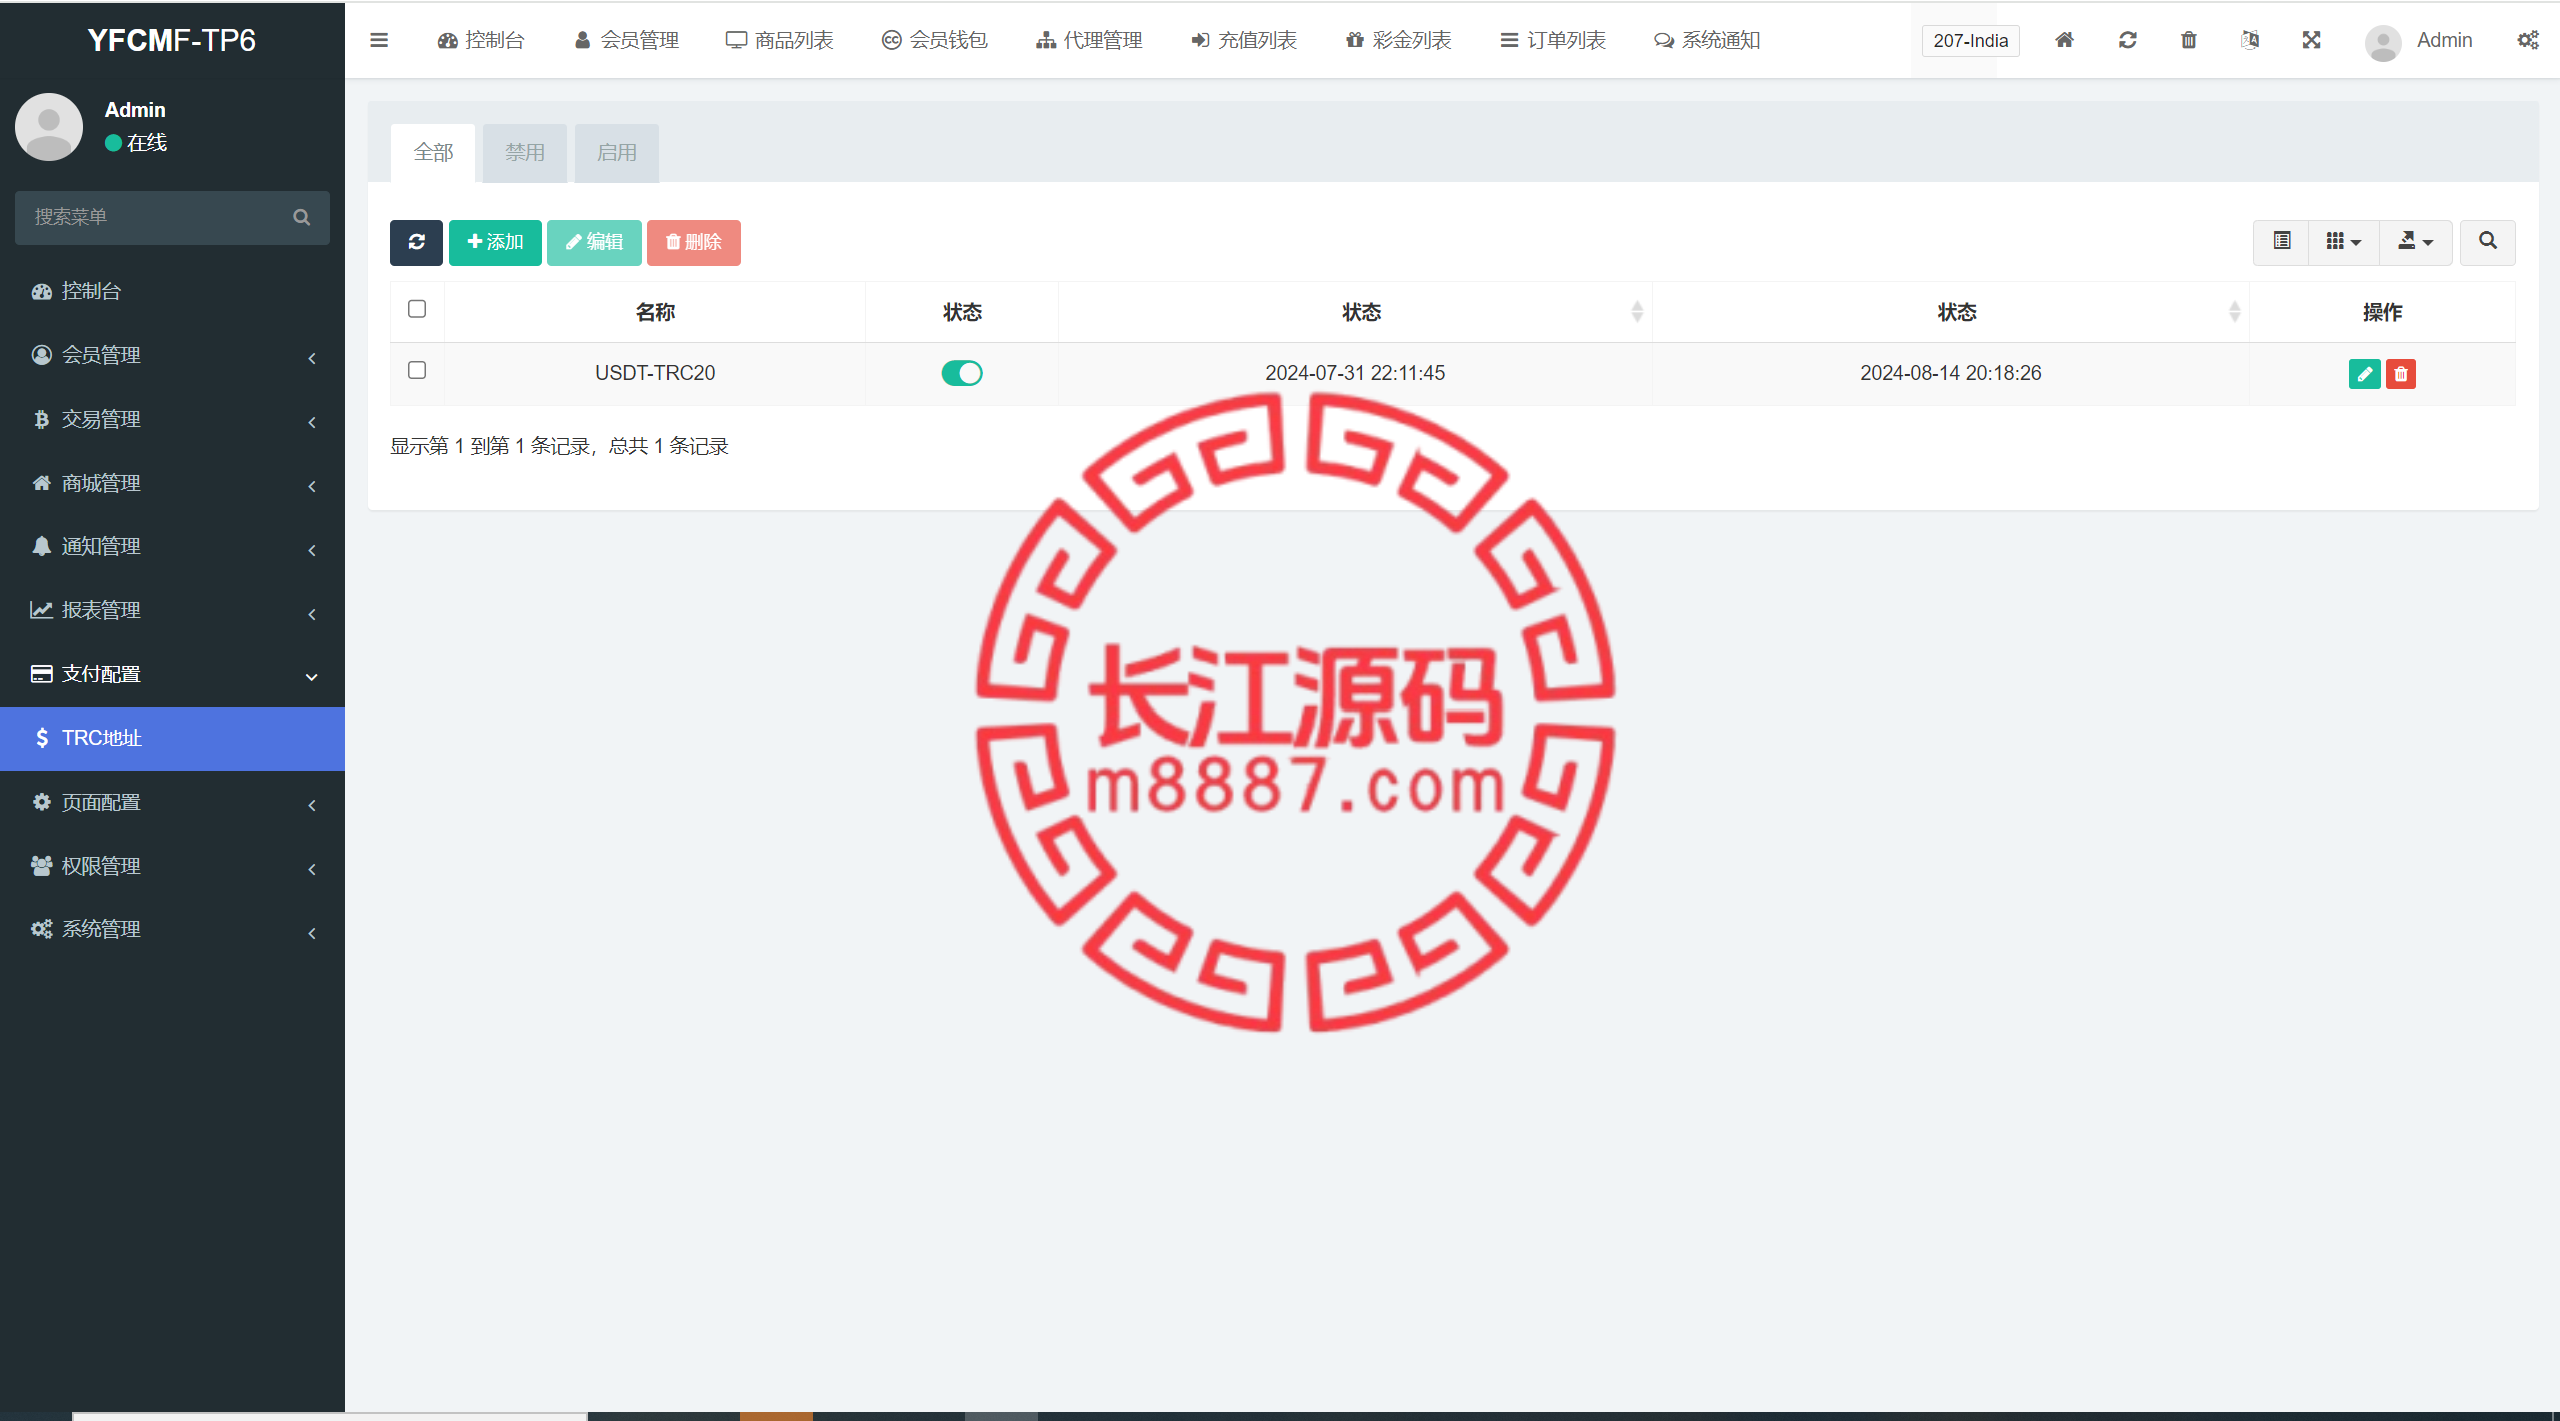The width and height of the screenshot is (2560, 1421).
Task: Open the language switch icon
Action: [2250, 40]
